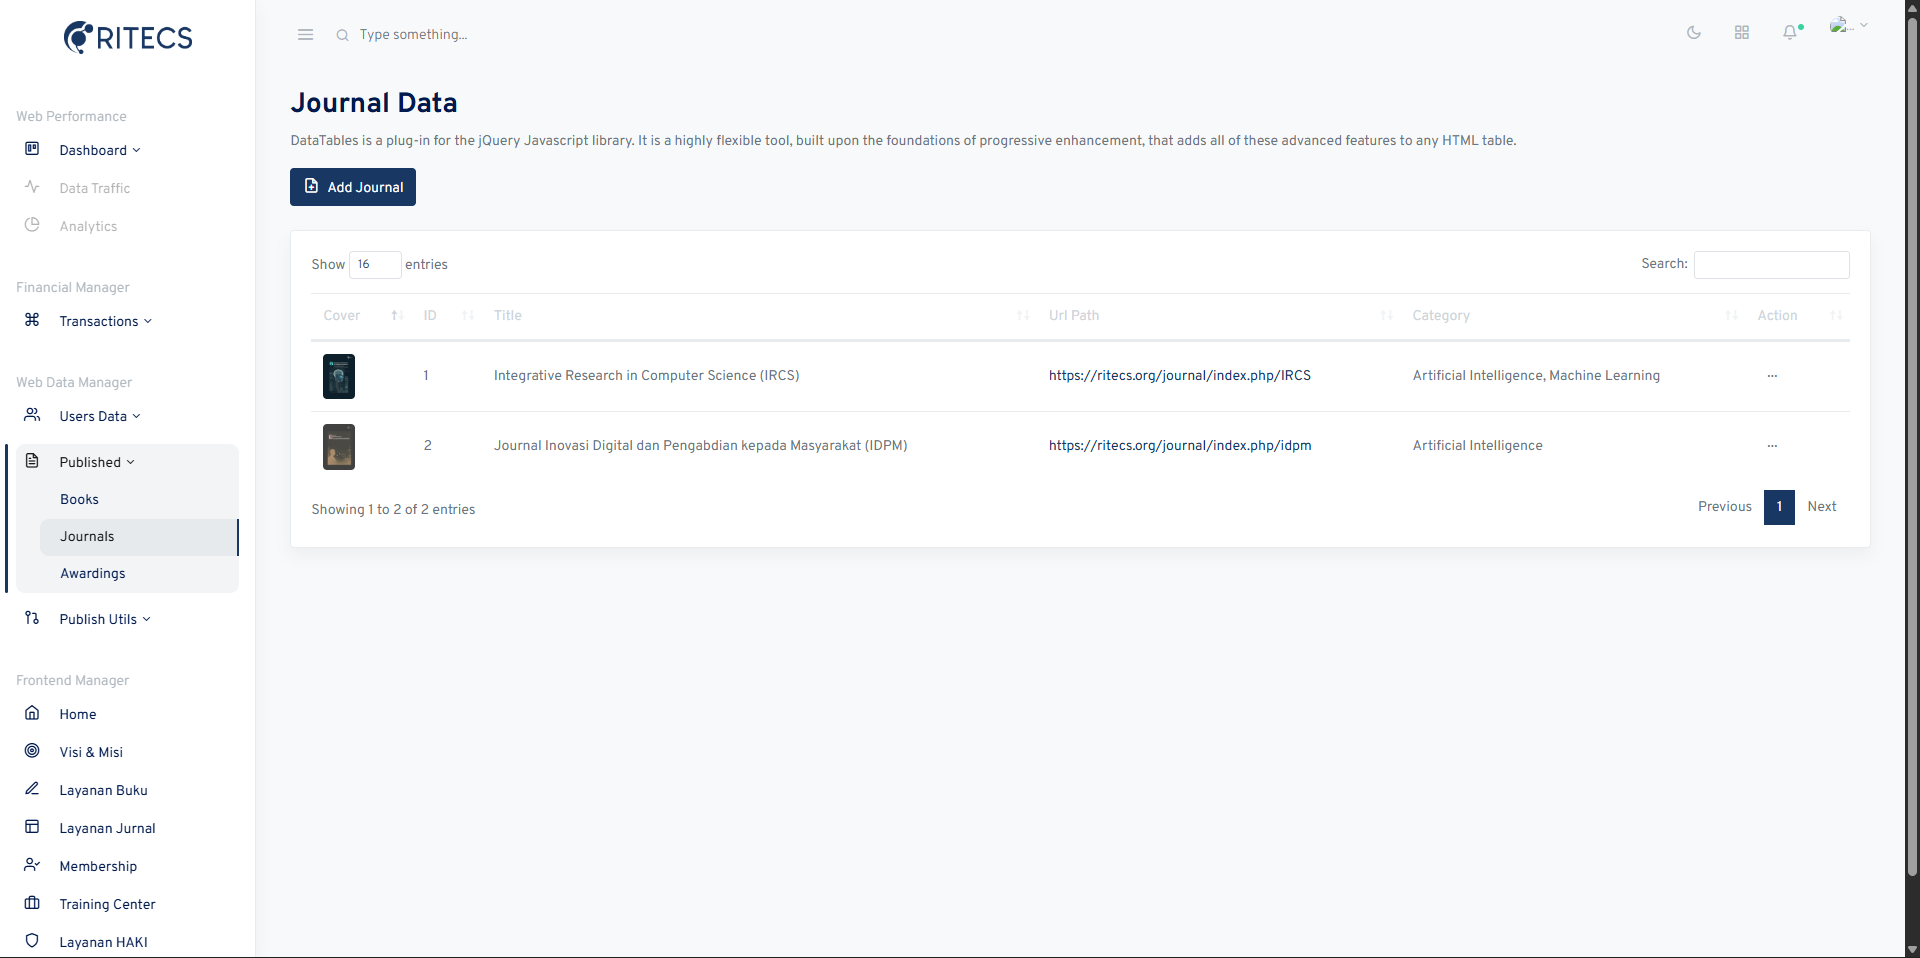Toggle dark mode moon icon
1920x958 pixels.
tap(1693, 33)
